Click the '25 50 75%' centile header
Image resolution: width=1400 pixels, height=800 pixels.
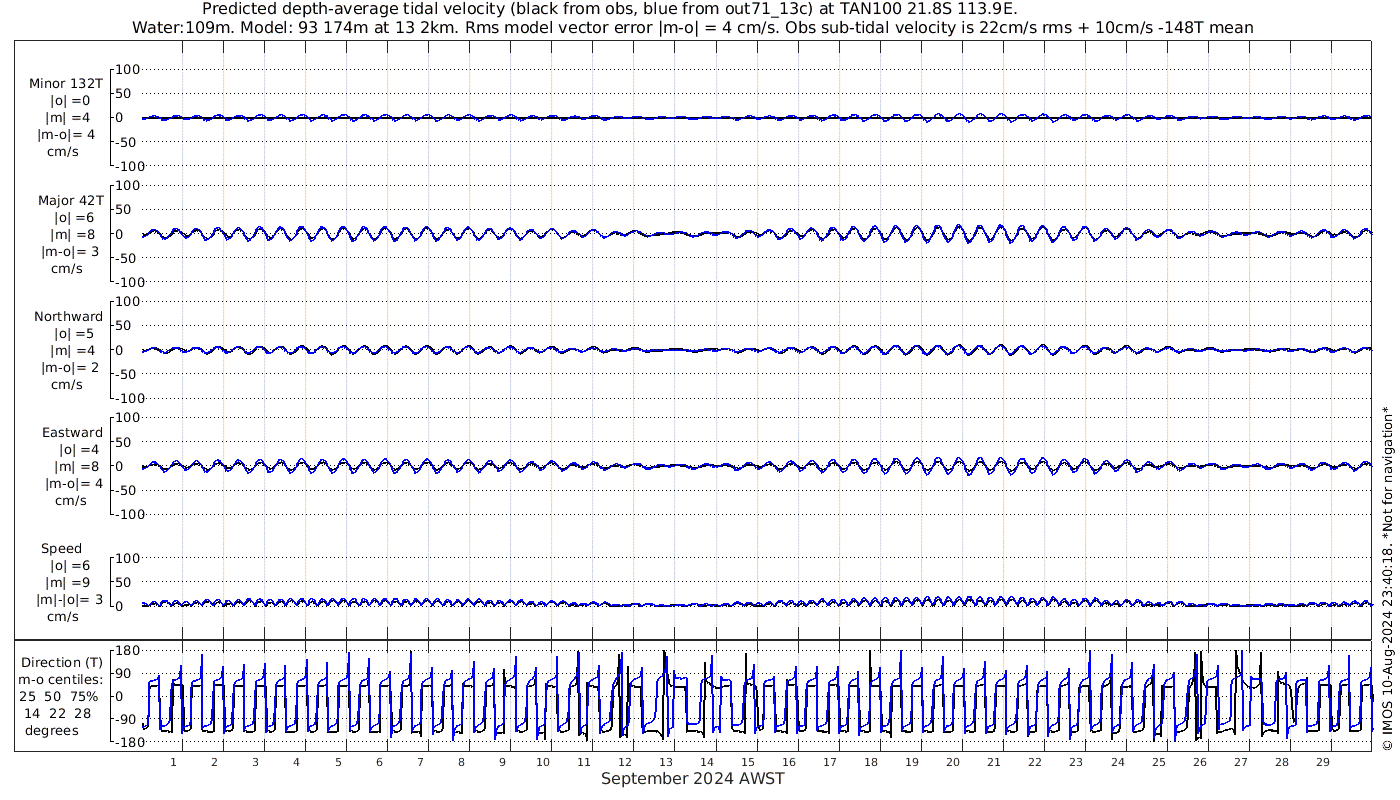(x=58, y=696)
